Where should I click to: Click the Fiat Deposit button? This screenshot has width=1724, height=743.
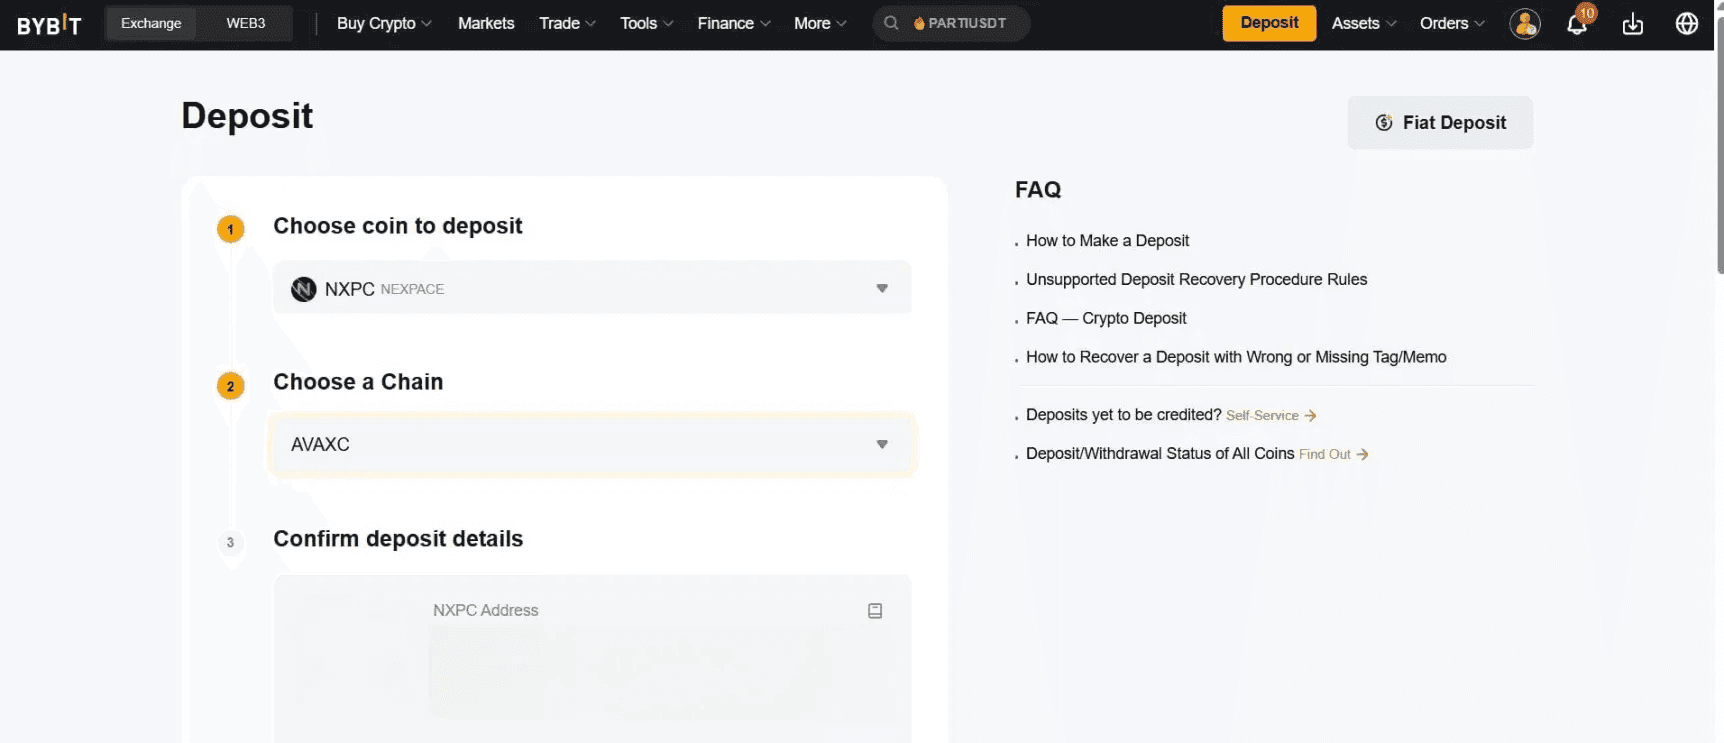[1440, 123]
